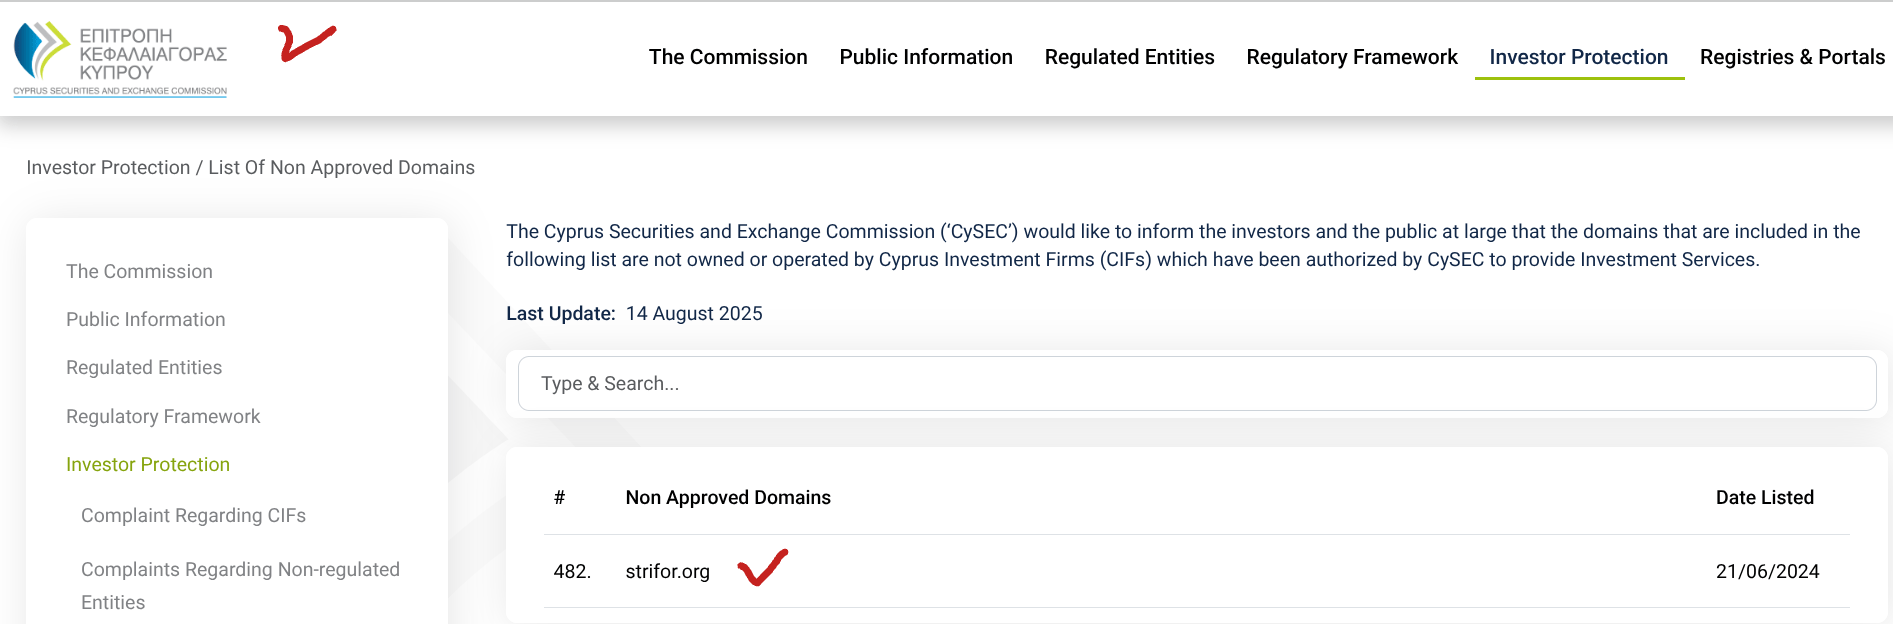Open Registries & Portals navigation menu

(1791, 58)
